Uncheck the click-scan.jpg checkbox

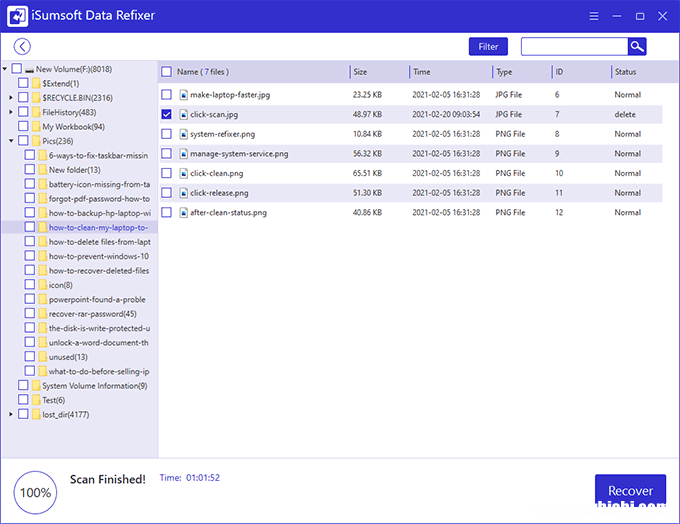(167, 115)
